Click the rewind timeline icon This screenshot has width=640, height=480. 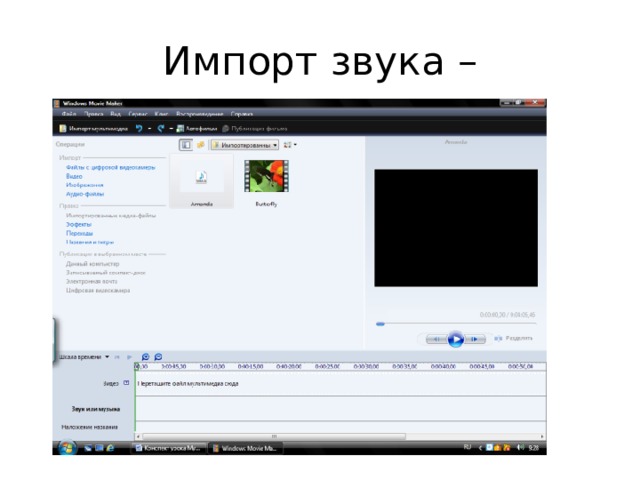coord(117,357)
